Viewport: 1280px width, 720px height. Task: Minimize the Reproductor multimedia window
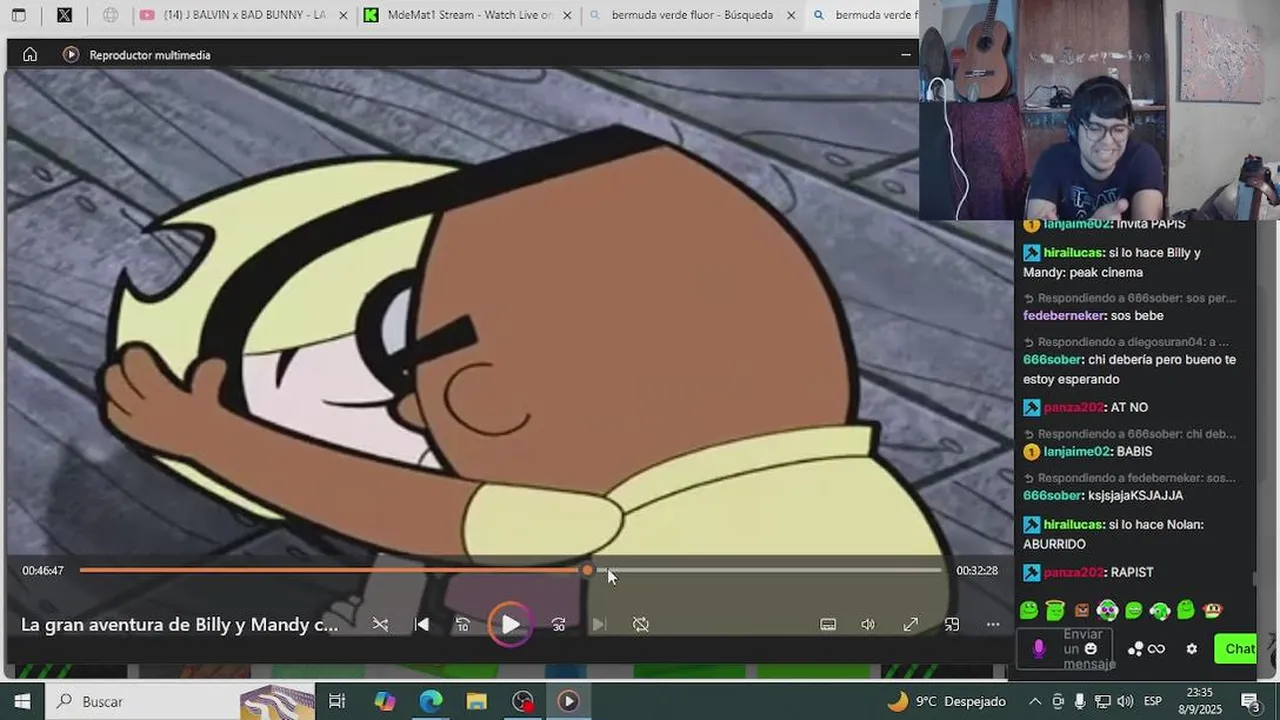(905, 54)
